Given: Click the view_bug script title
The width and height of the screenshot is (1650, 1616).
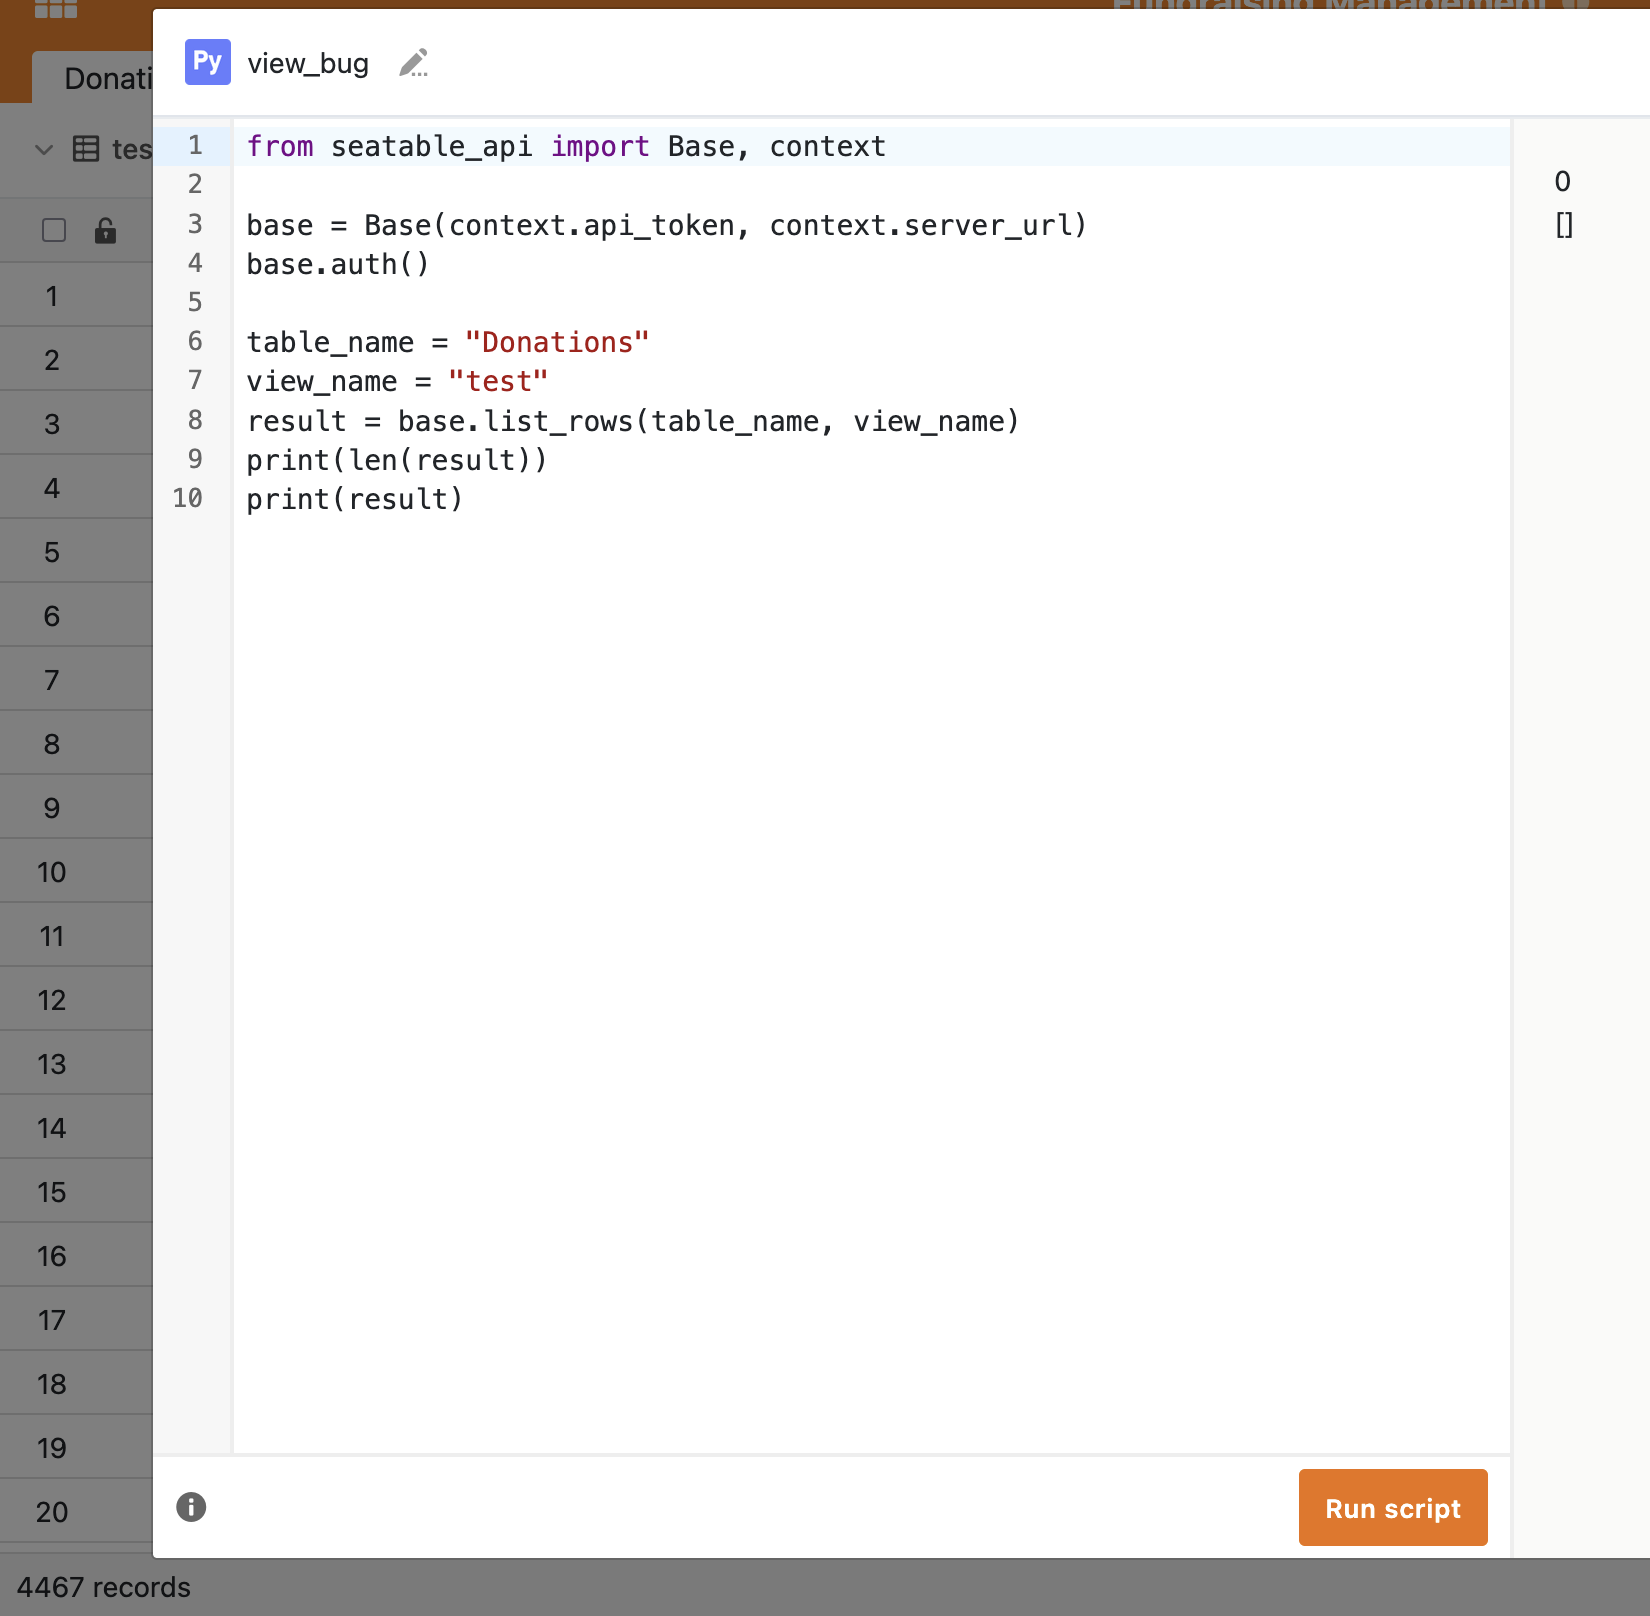Looking at the screenshot, I should [x=308, y=63].
